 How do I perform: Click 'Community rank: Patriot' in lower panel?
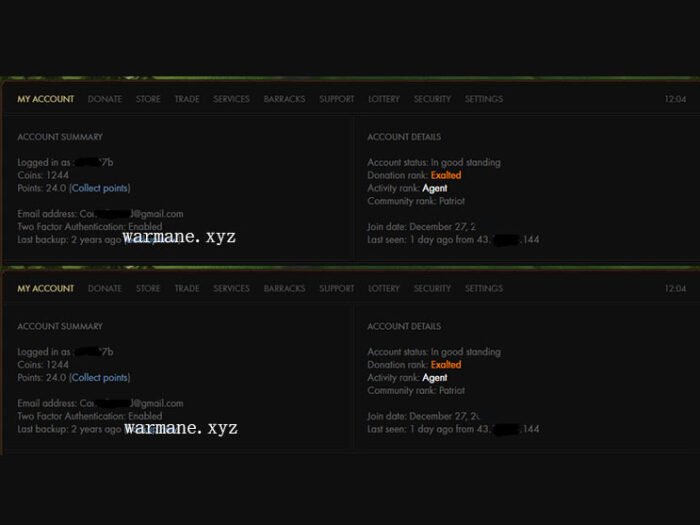(416, 390)
